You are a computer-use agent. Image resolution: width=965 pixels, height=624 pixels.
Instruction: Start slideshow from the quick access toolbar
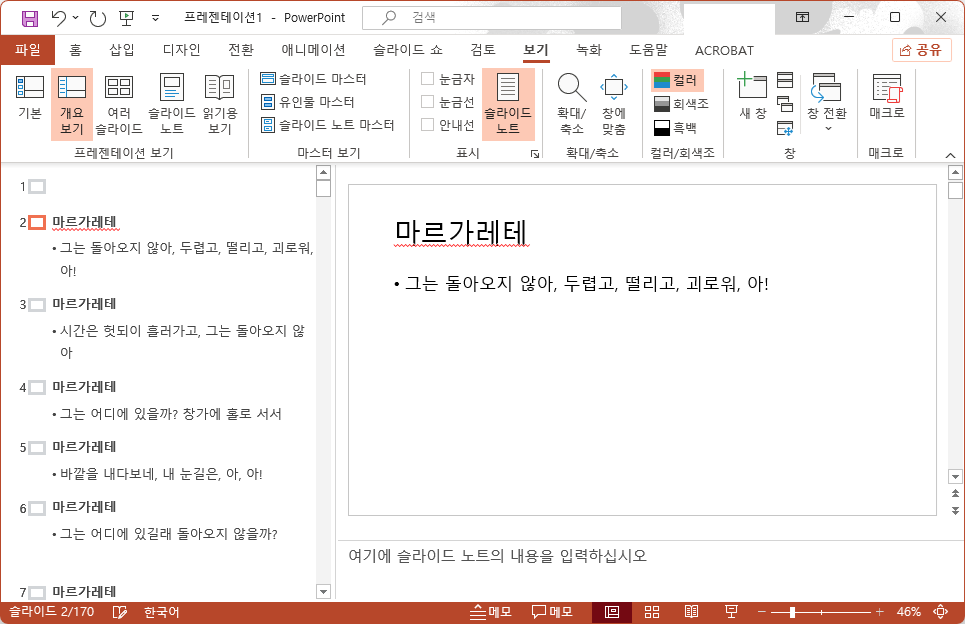pos(127,18)
